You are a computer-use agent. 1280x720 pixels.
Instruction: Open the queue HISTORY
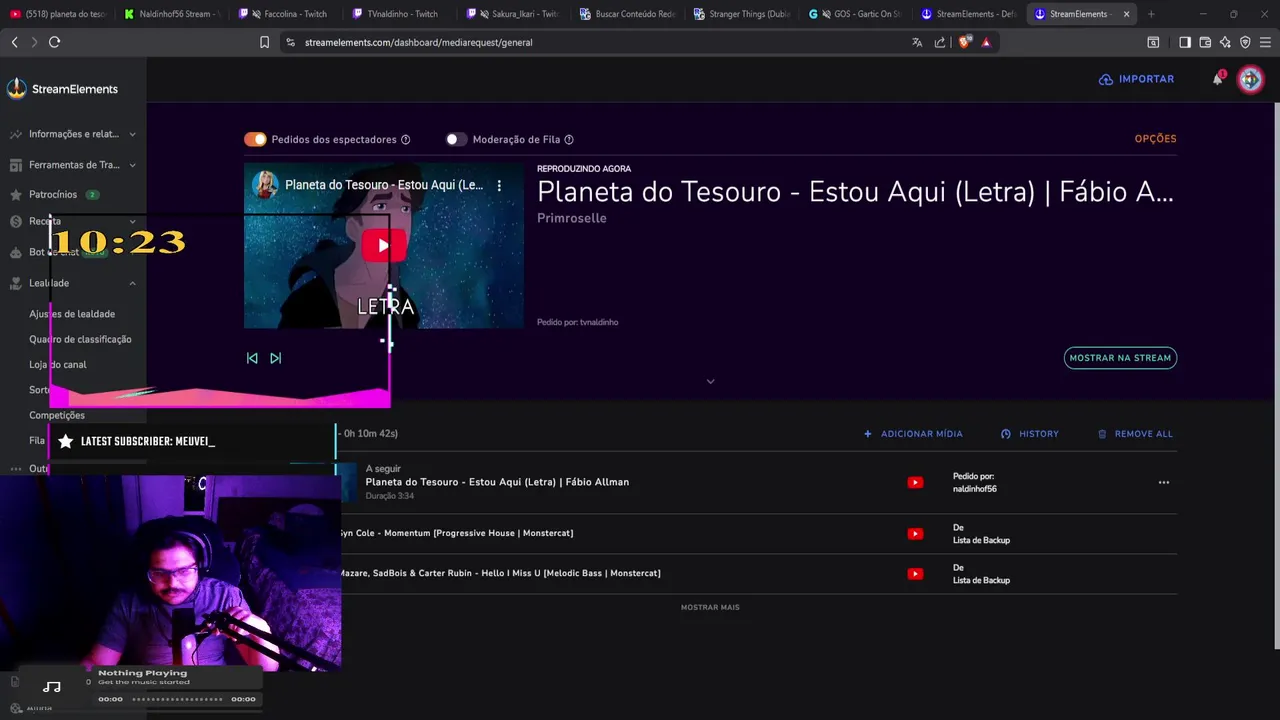[1029, 434]
